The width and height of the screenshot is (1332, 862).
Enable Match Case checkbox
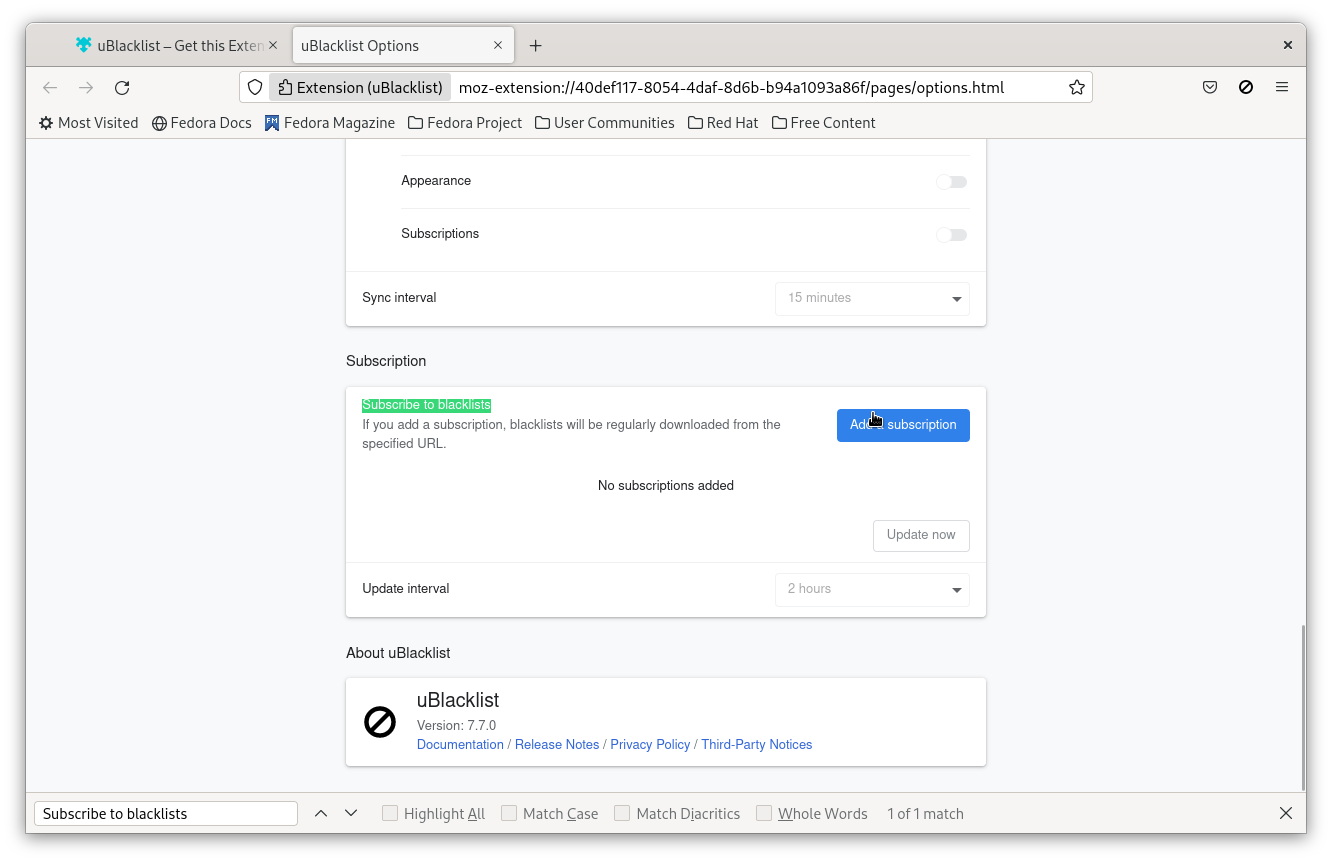coord(509,813)
